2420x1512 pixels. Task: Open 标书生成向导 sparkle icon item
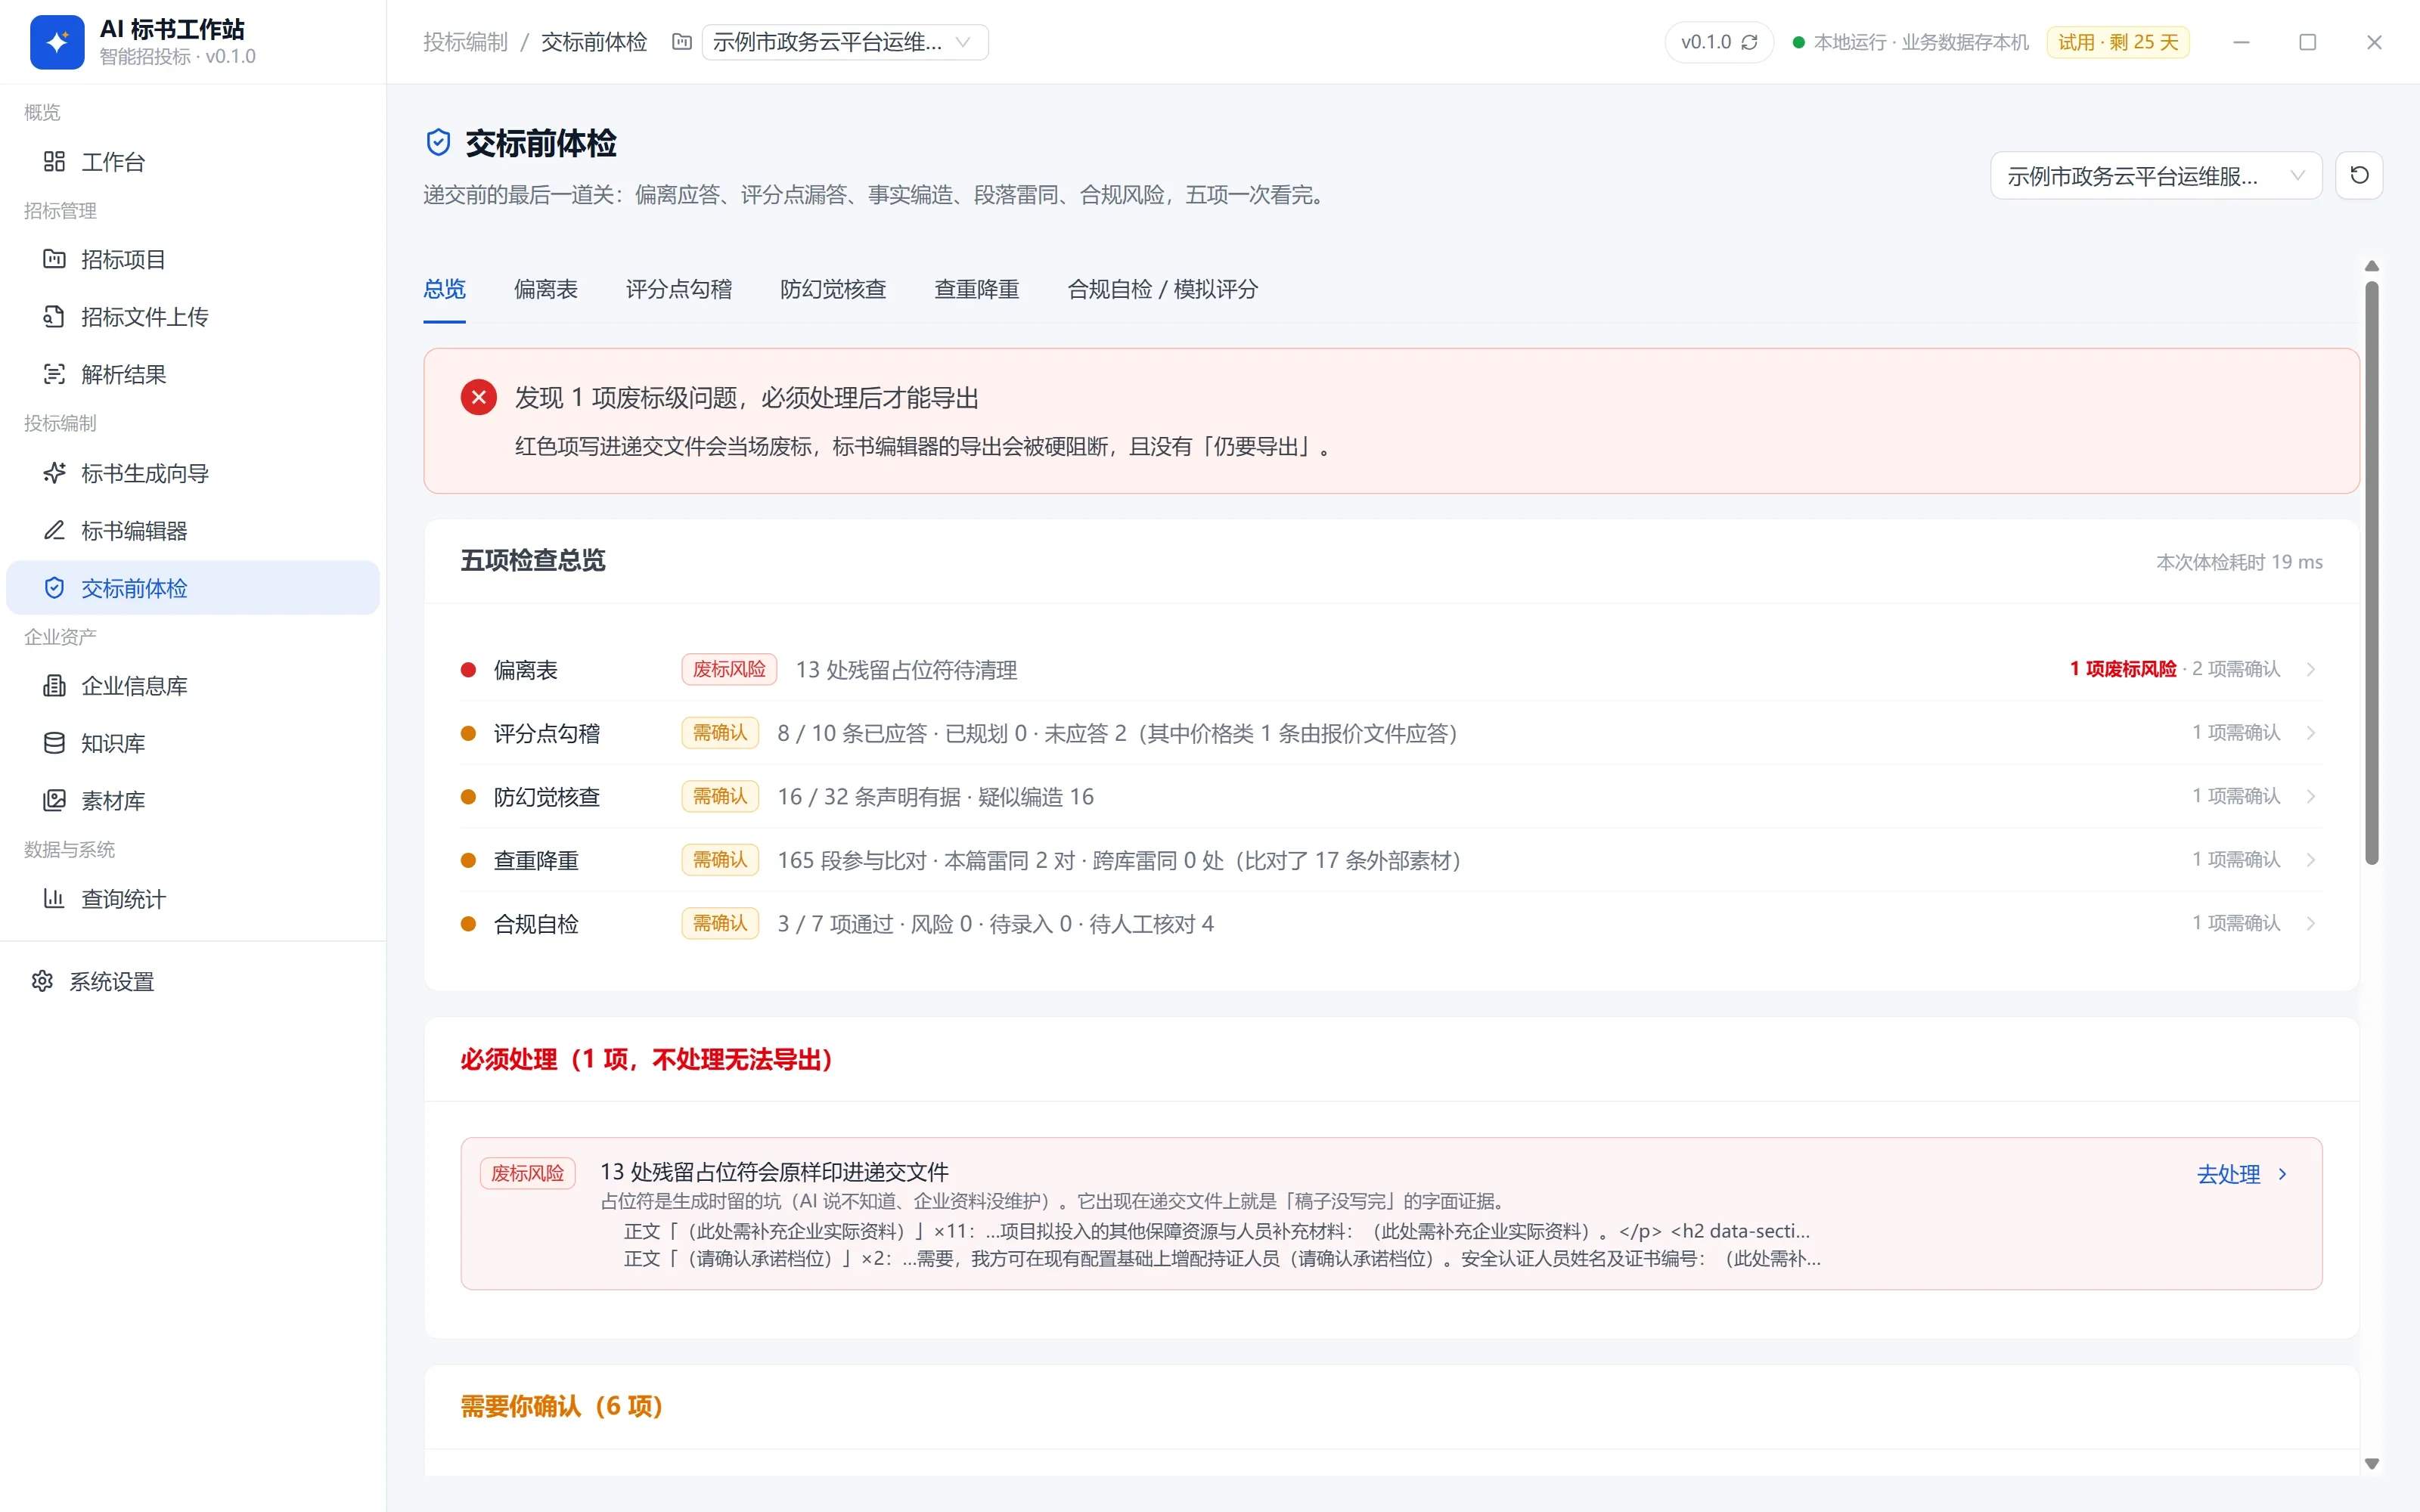click(54, 473)
